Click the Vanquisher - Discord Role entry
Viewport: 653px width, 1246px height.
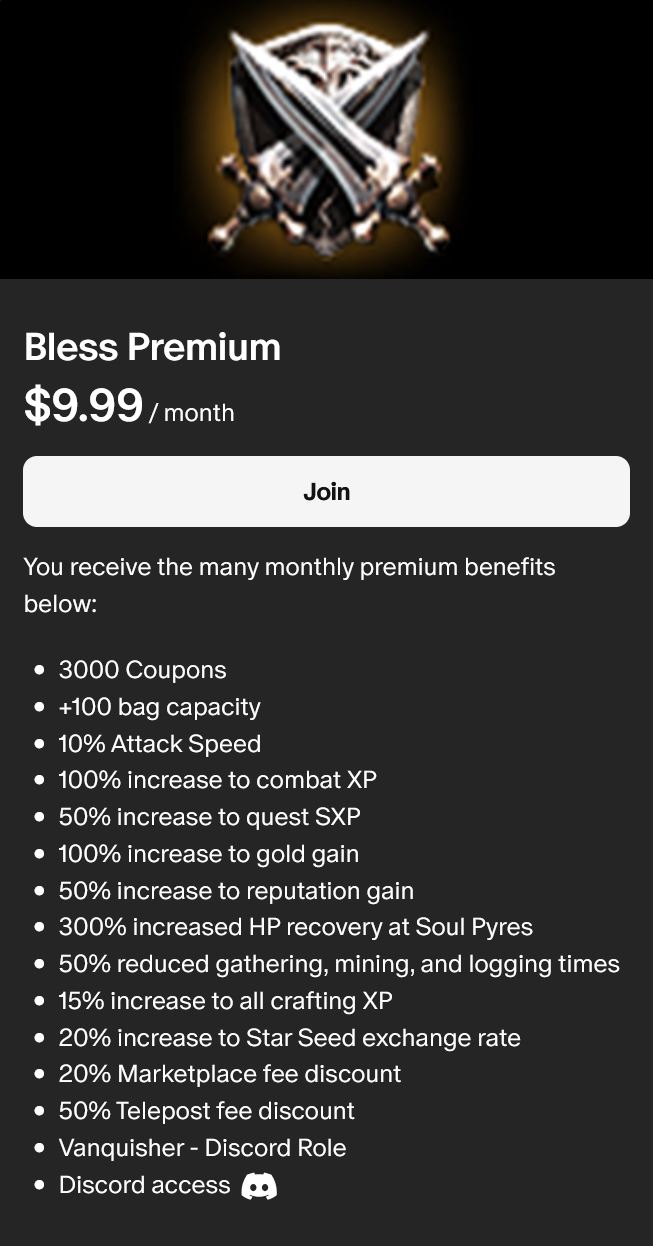[x=202, y=1148]
